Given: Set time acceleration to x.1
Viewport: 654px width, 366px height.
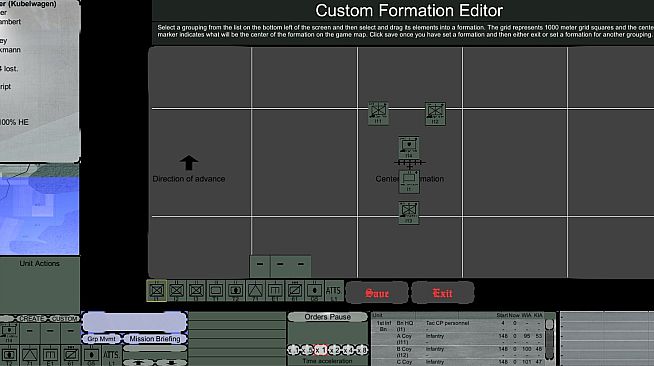Looking at the screenshot, I should 294,350.
